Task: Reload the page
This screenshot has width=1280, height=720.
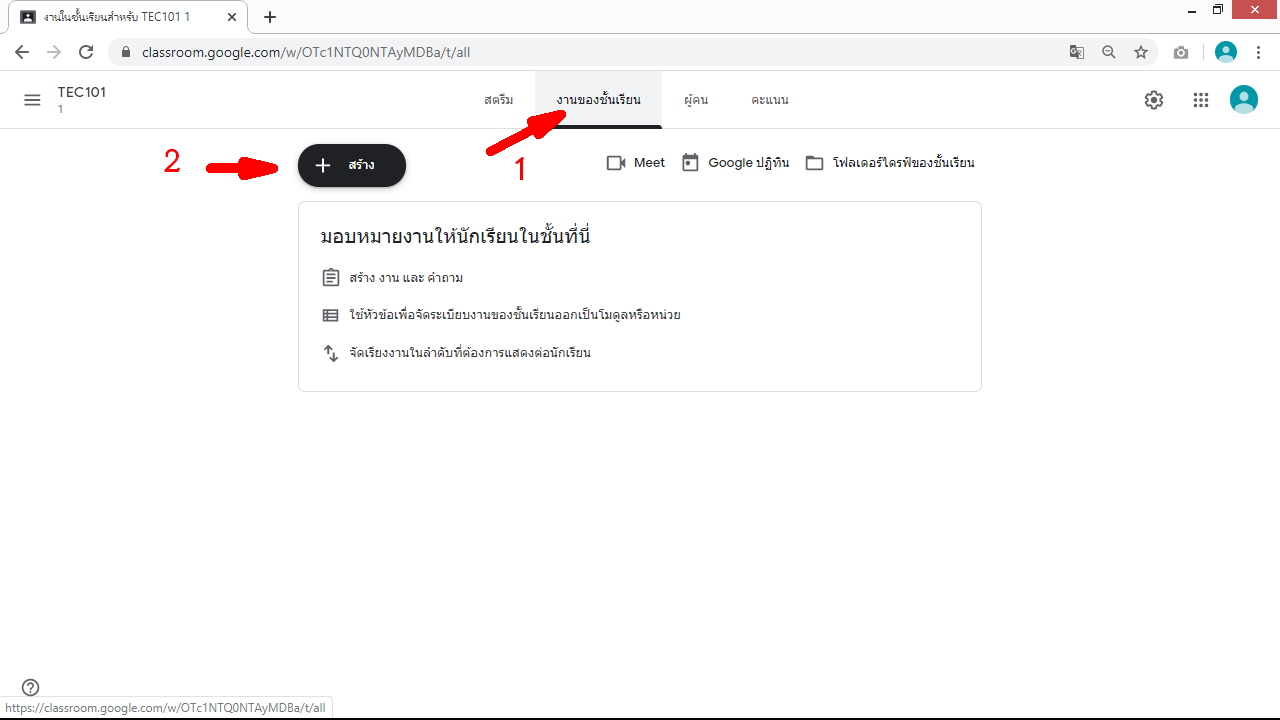Action: pos(86,52)
